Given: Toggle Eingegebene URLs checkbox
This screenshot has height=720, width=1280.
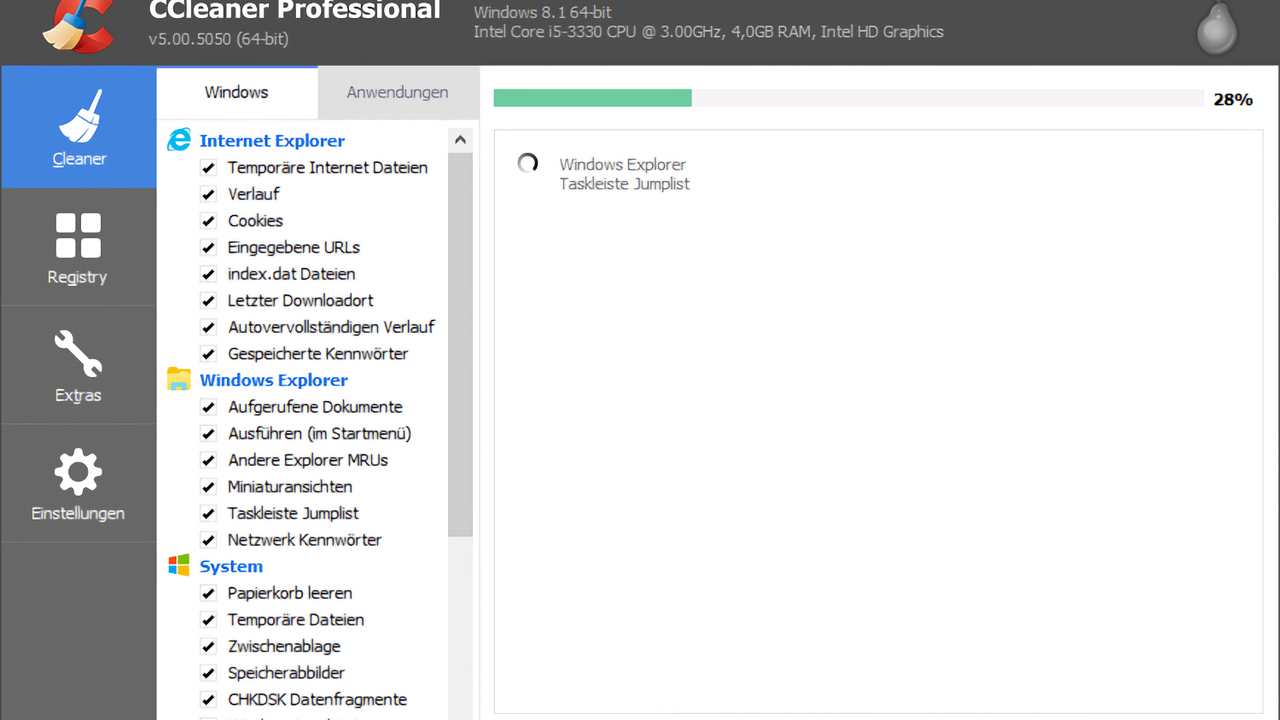Looking at the screenshot, I should [x=208, y=247].
